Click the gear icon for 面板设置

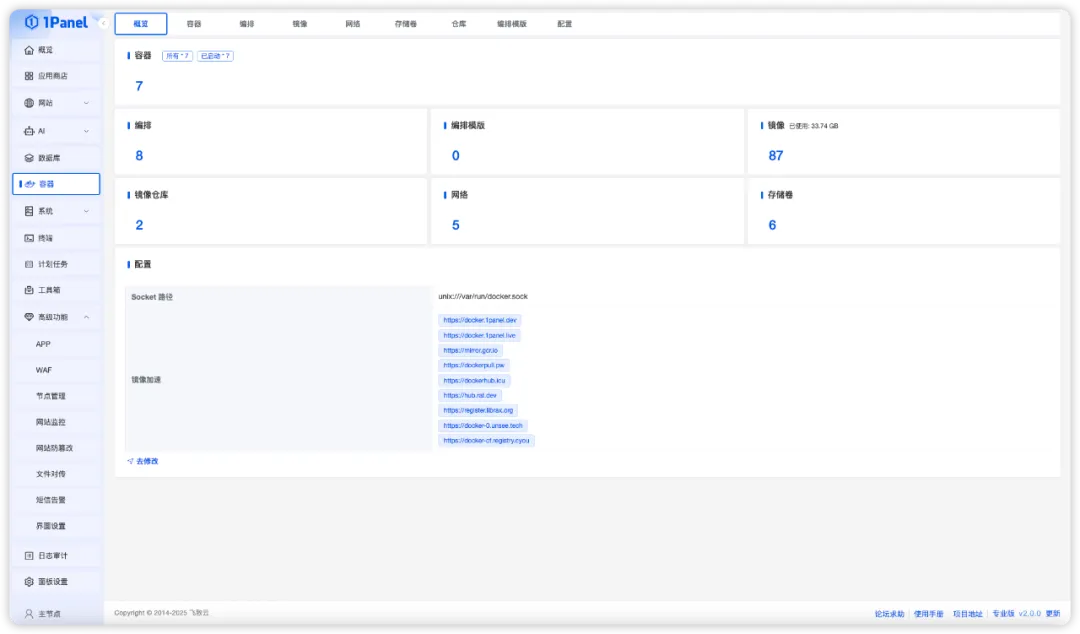pyautogui.click(x=29, y=582)
